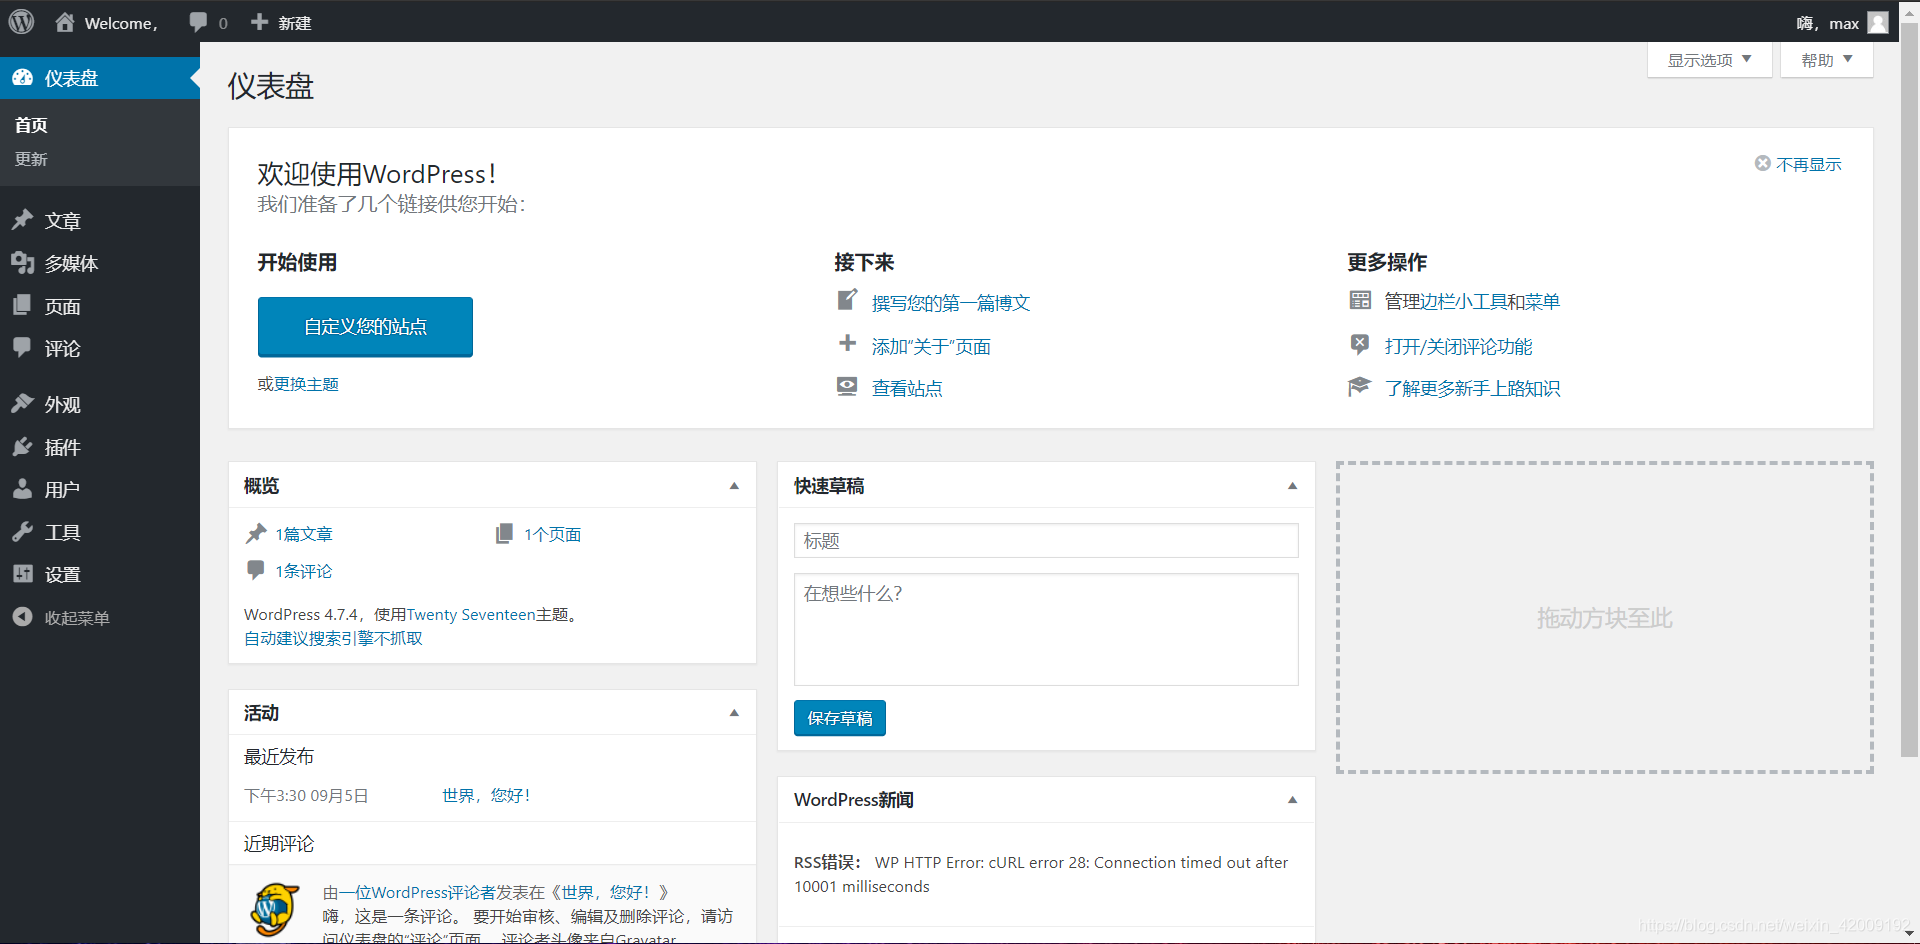Open the 世界，您好！ post link
Image resolution: width=1920 pixels, height=944 pixels.
486,795
